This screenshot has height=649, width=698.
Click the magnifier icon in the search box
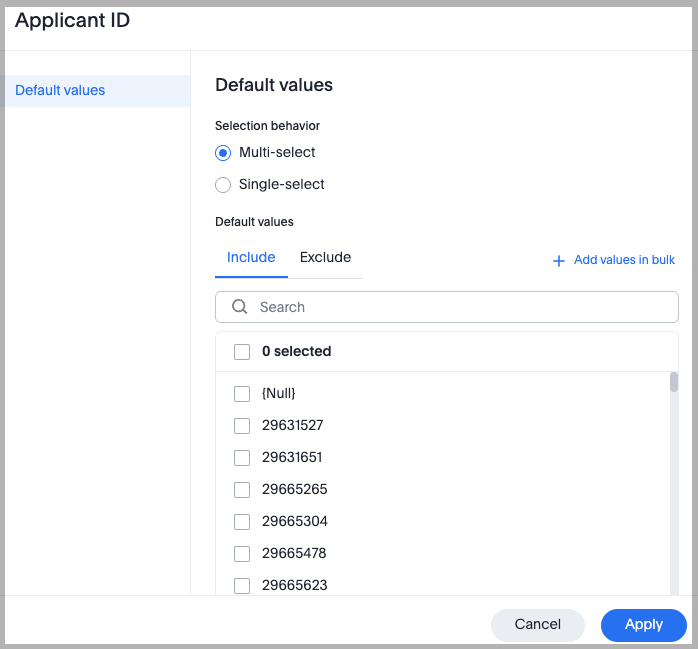point(240,307)
